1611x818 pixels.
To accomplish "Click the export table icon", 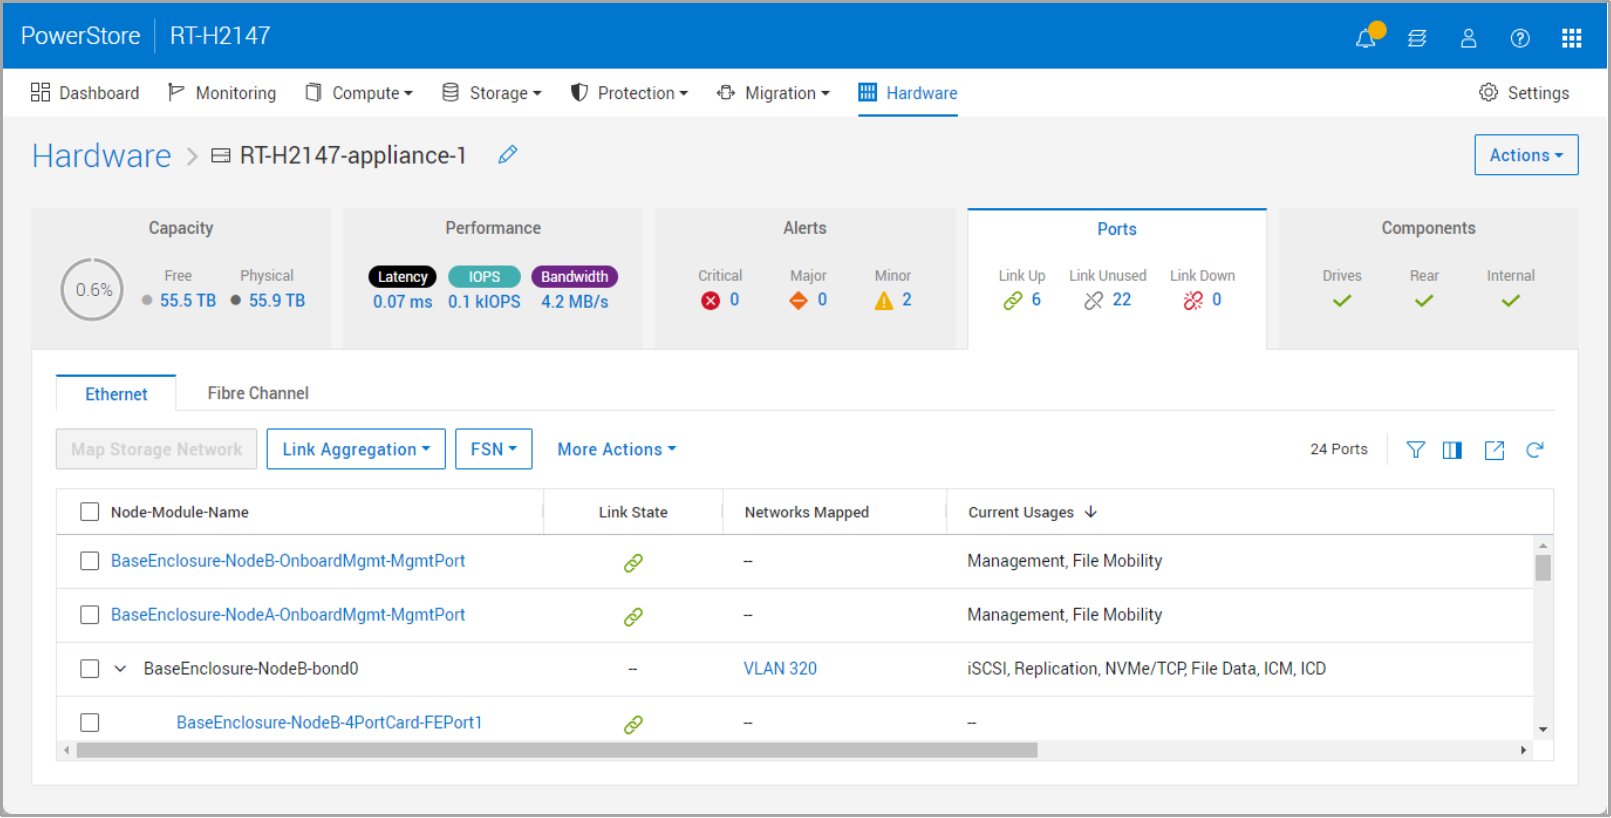I will coord(1494,450).
